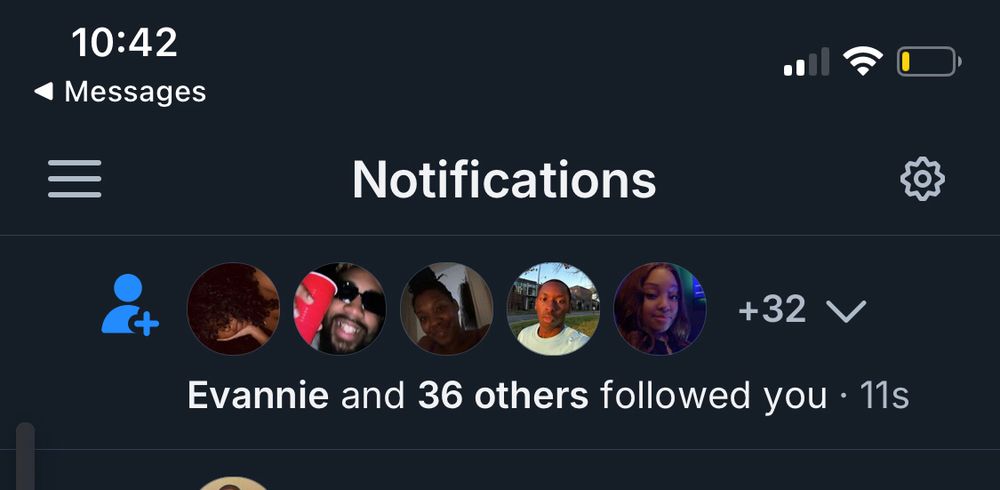Tap the blue new-follower icon
Viewport: 1000px width, 490px height.
tap(129, 305)
